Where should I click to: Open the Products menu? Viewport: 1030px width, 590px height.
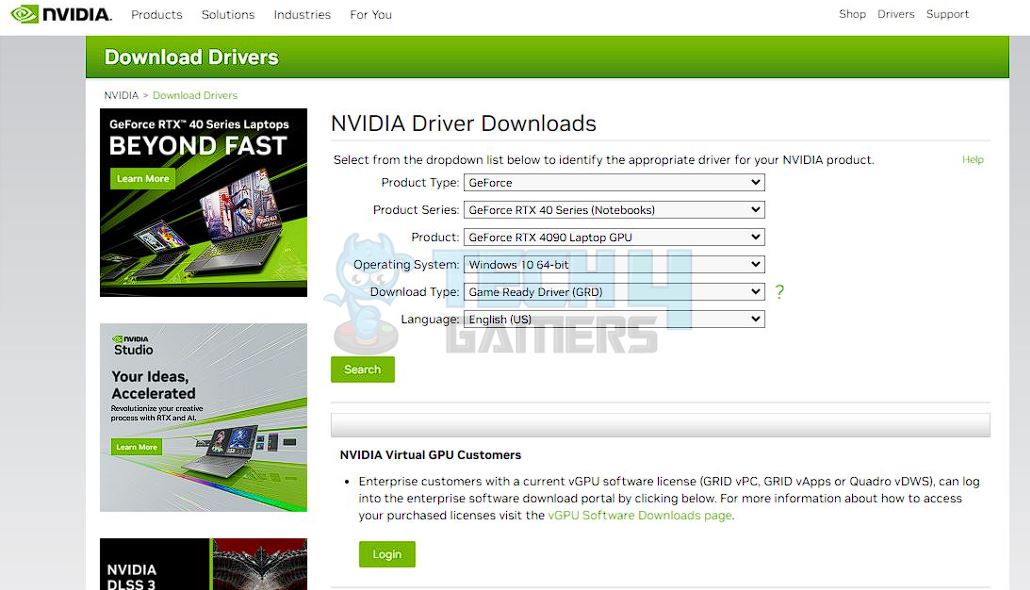156,14
